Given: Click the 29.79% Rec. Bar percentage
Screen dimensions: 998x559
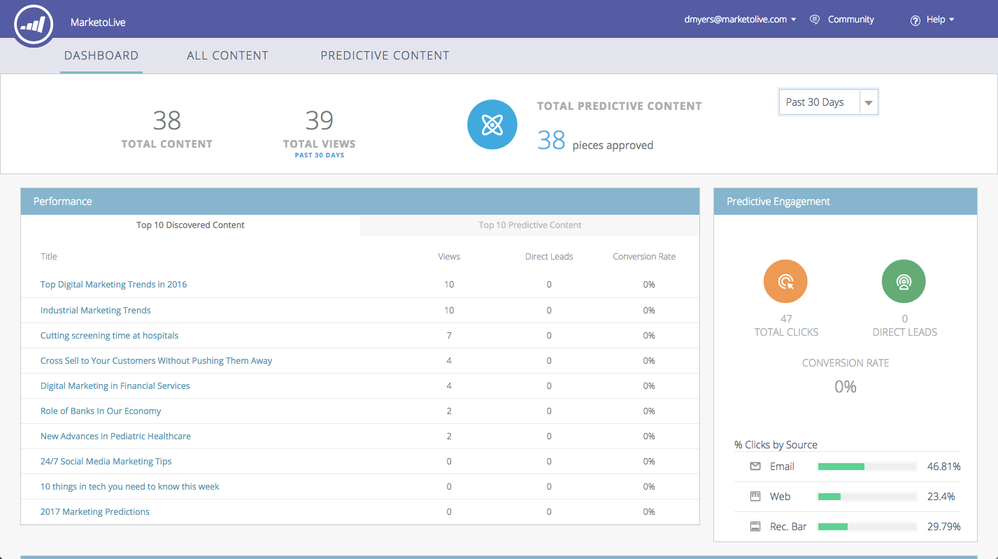Looking at the screenshot, I should click(x=943, y=527).
